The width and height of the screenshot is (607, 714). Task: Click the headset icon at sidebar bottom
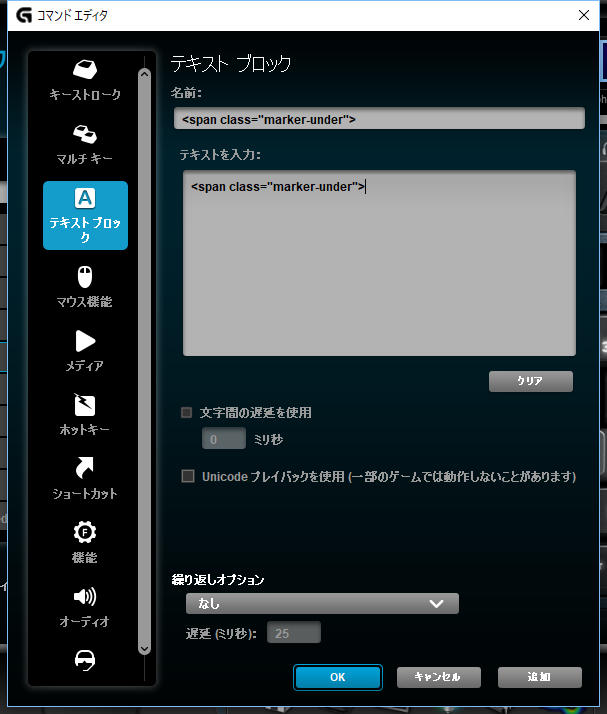click(85, 660)
